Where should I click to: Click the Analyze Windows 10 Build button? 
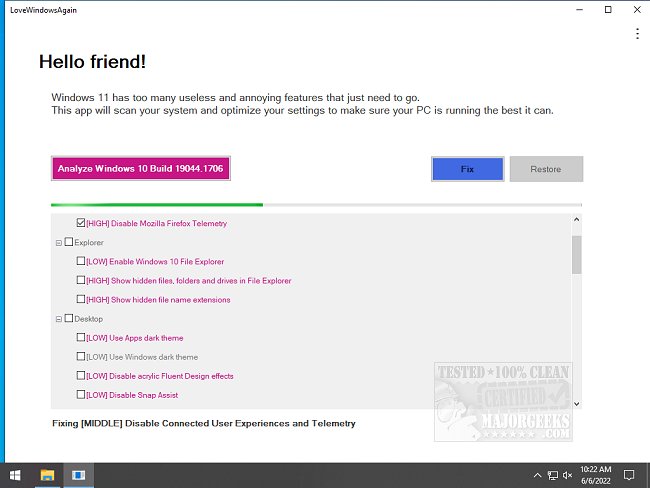[141, 168]
